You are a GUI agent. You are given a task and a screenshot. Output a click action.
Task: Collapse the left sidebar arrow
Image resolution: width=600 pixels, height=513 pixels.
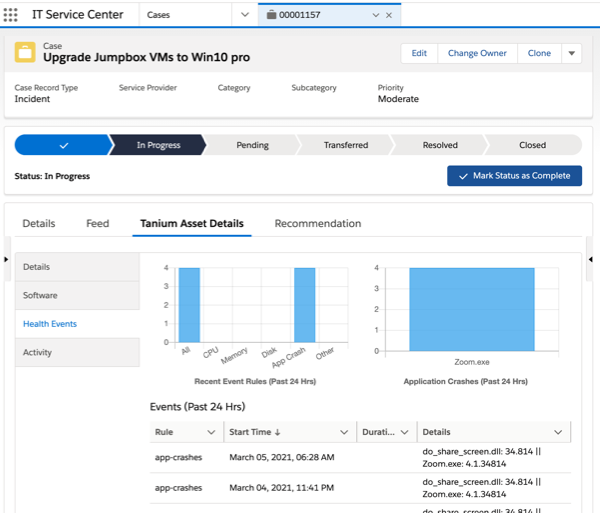6,260
